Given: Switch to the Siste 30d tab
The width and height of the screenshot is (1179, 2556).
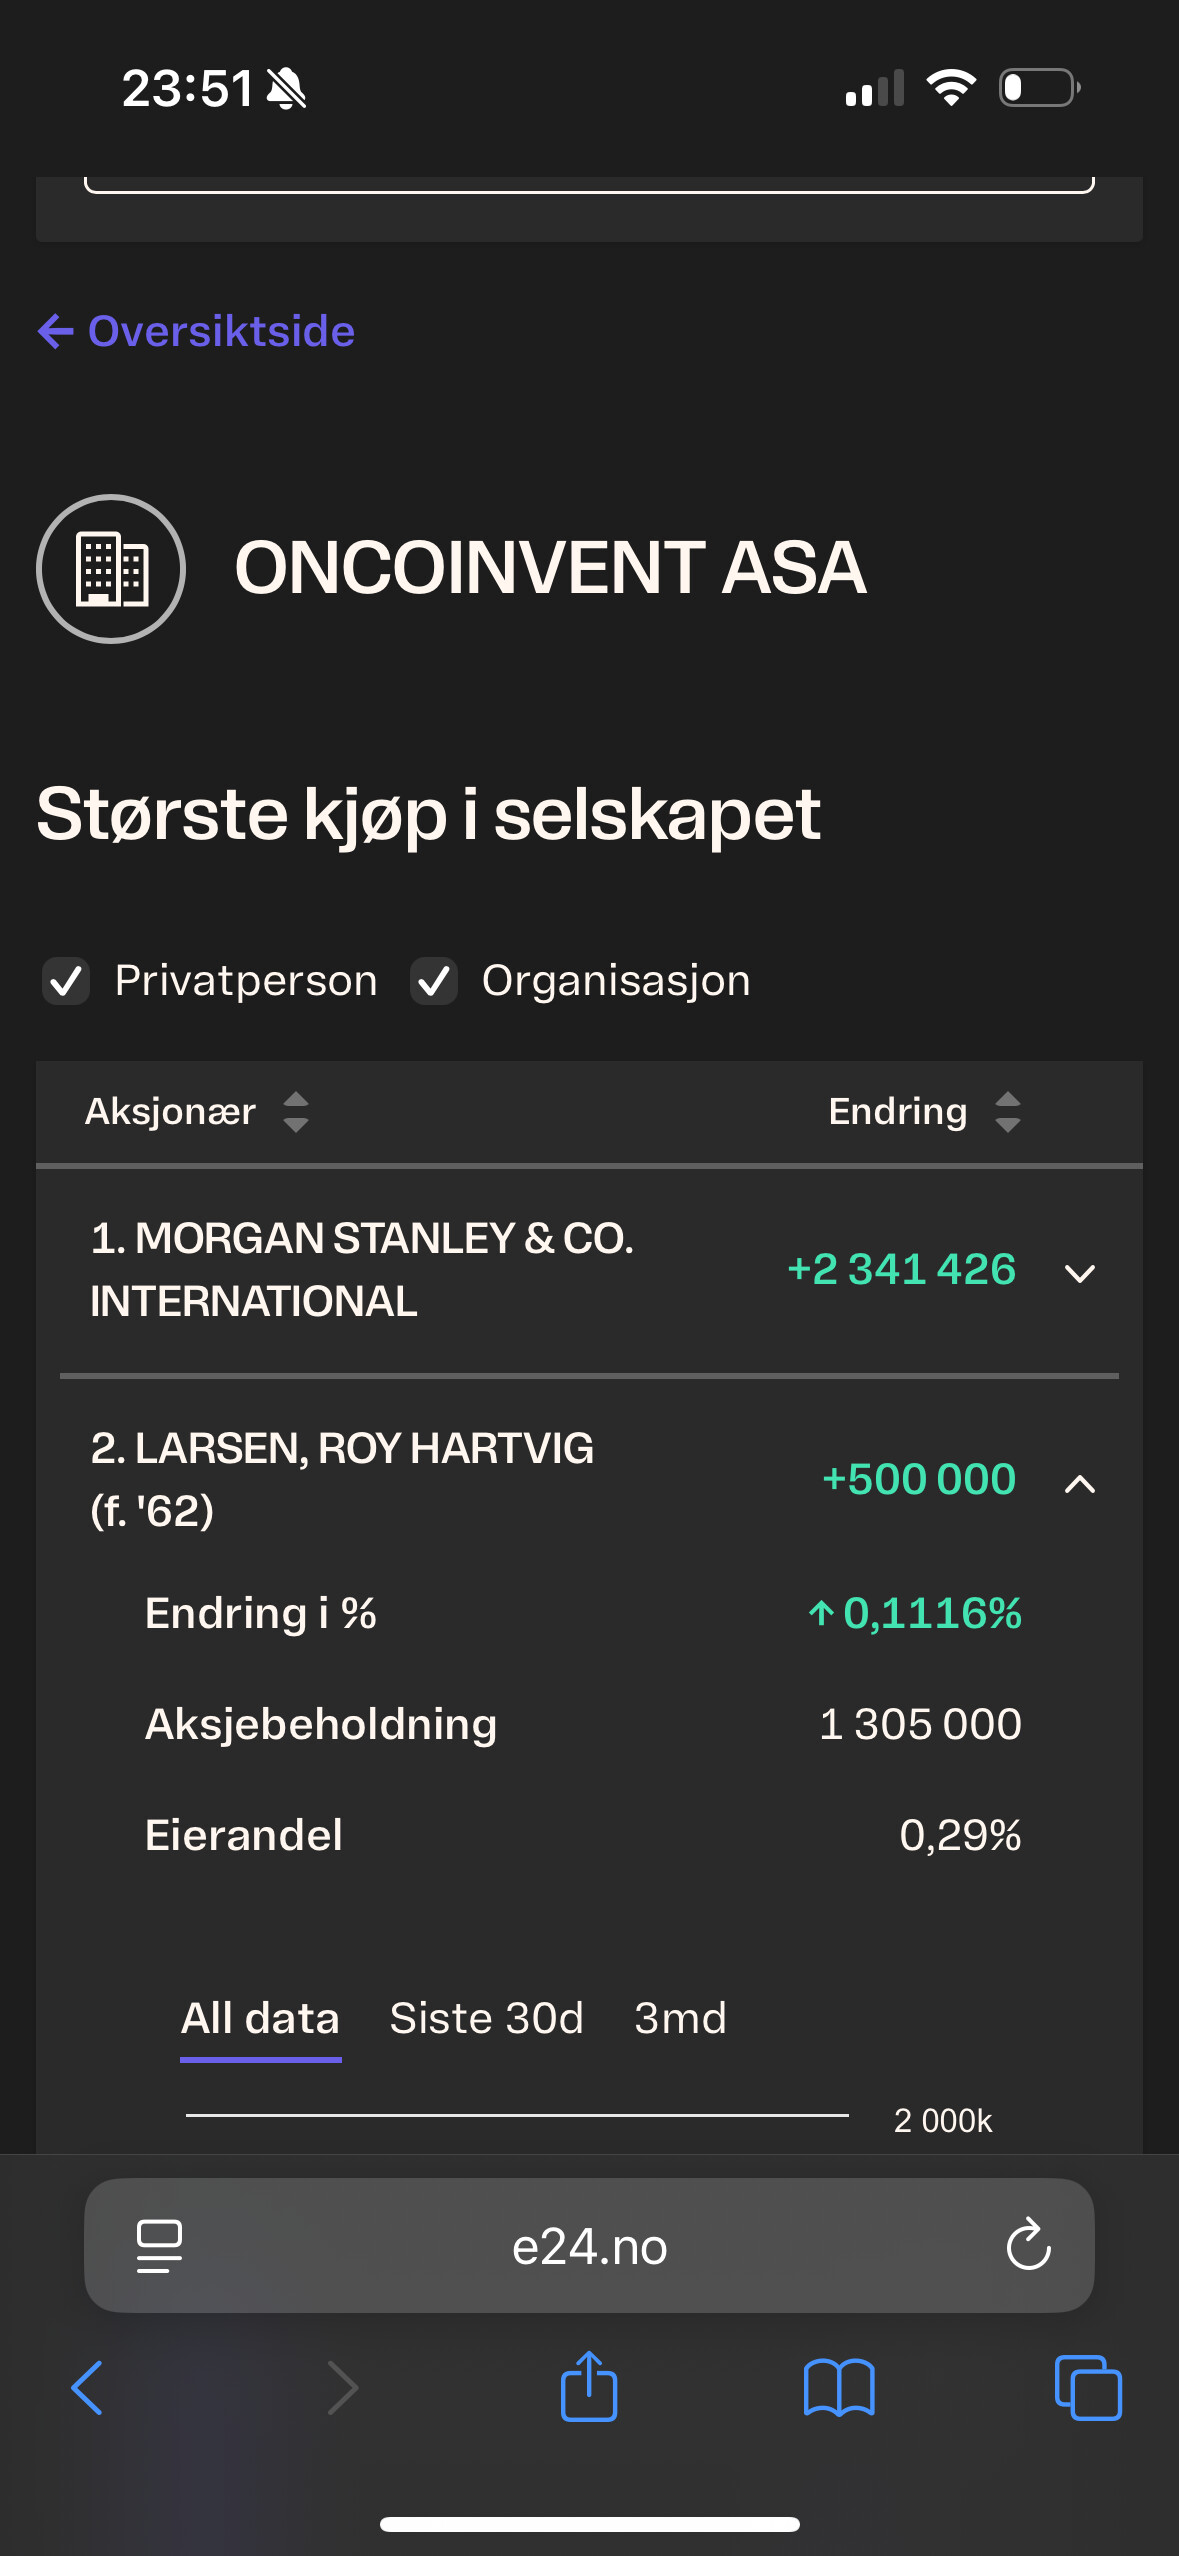Looking at the screenshot, I should (486, 2018).
